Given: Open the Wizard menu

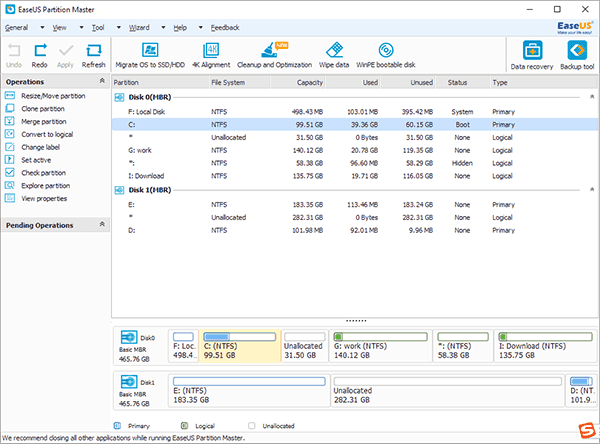Looking at the screenshot, I should pos(141,27).
